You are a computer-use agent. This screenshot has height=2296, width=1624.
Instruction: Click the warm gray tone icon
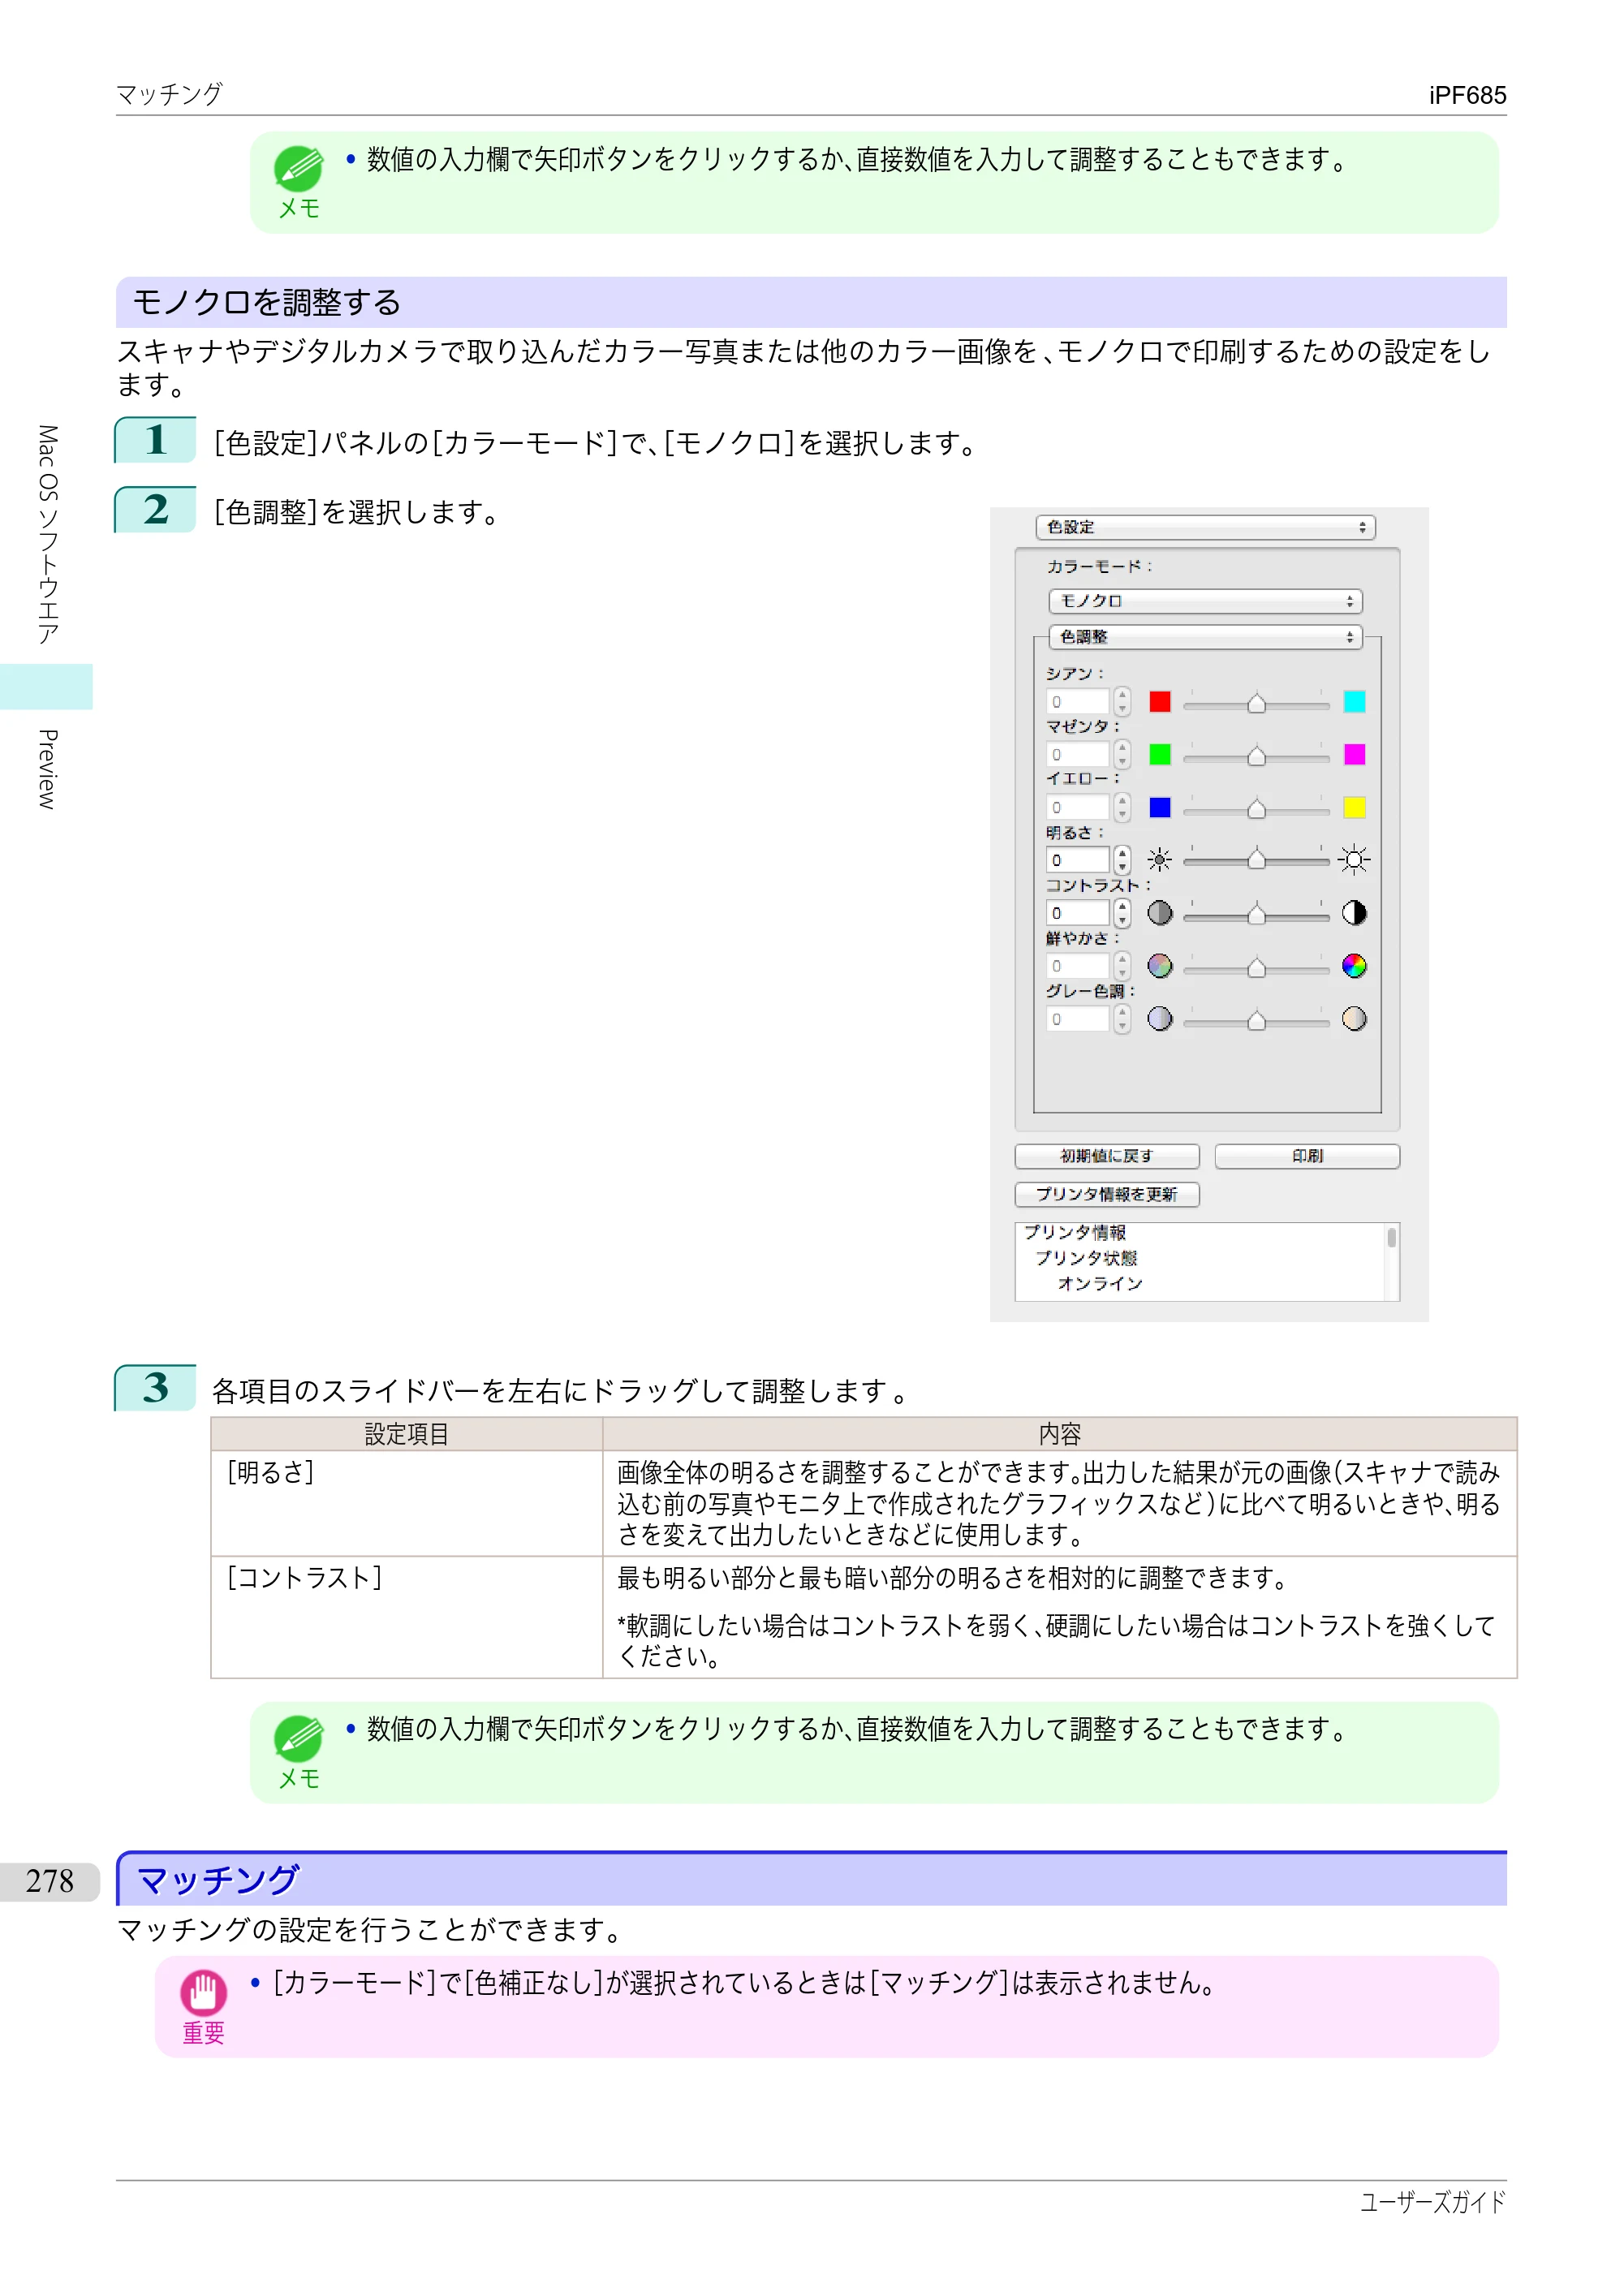[x=1354, y=1019]
